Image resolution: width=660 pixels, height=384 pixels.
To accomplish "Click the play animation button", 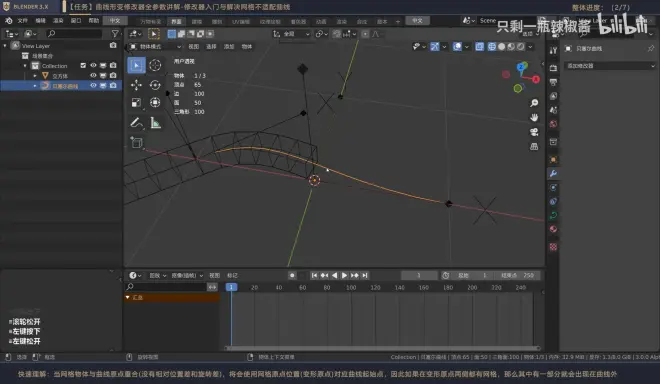I will click(x=344, y=275).
